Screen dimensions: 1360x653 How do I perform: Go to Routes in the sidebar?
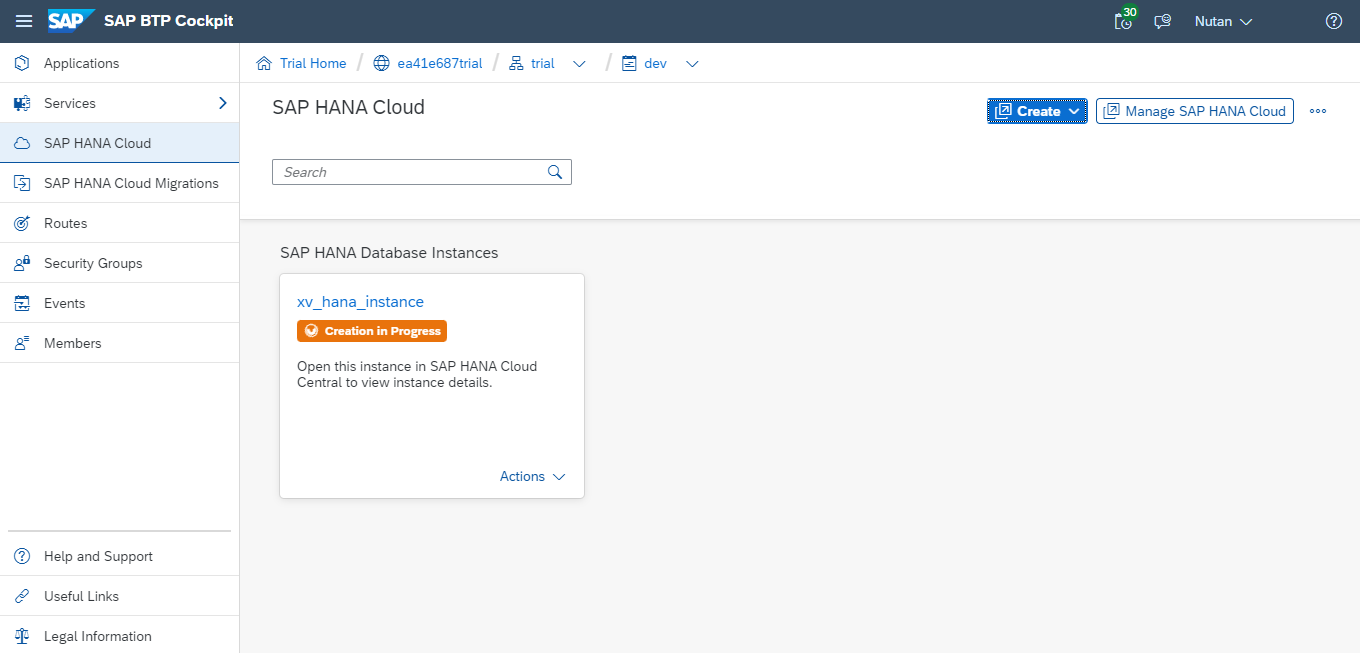(x=120, y=223)
